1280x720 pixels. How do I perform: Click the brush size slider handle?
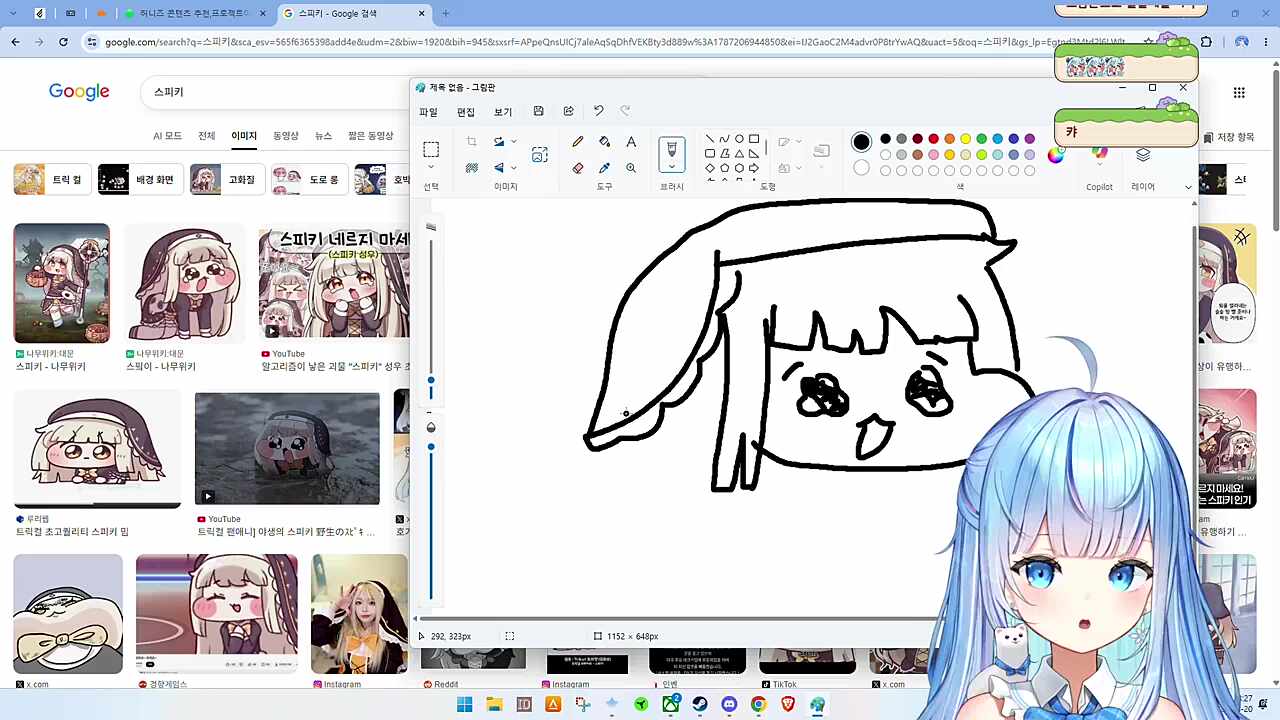[x=431, y=381]
